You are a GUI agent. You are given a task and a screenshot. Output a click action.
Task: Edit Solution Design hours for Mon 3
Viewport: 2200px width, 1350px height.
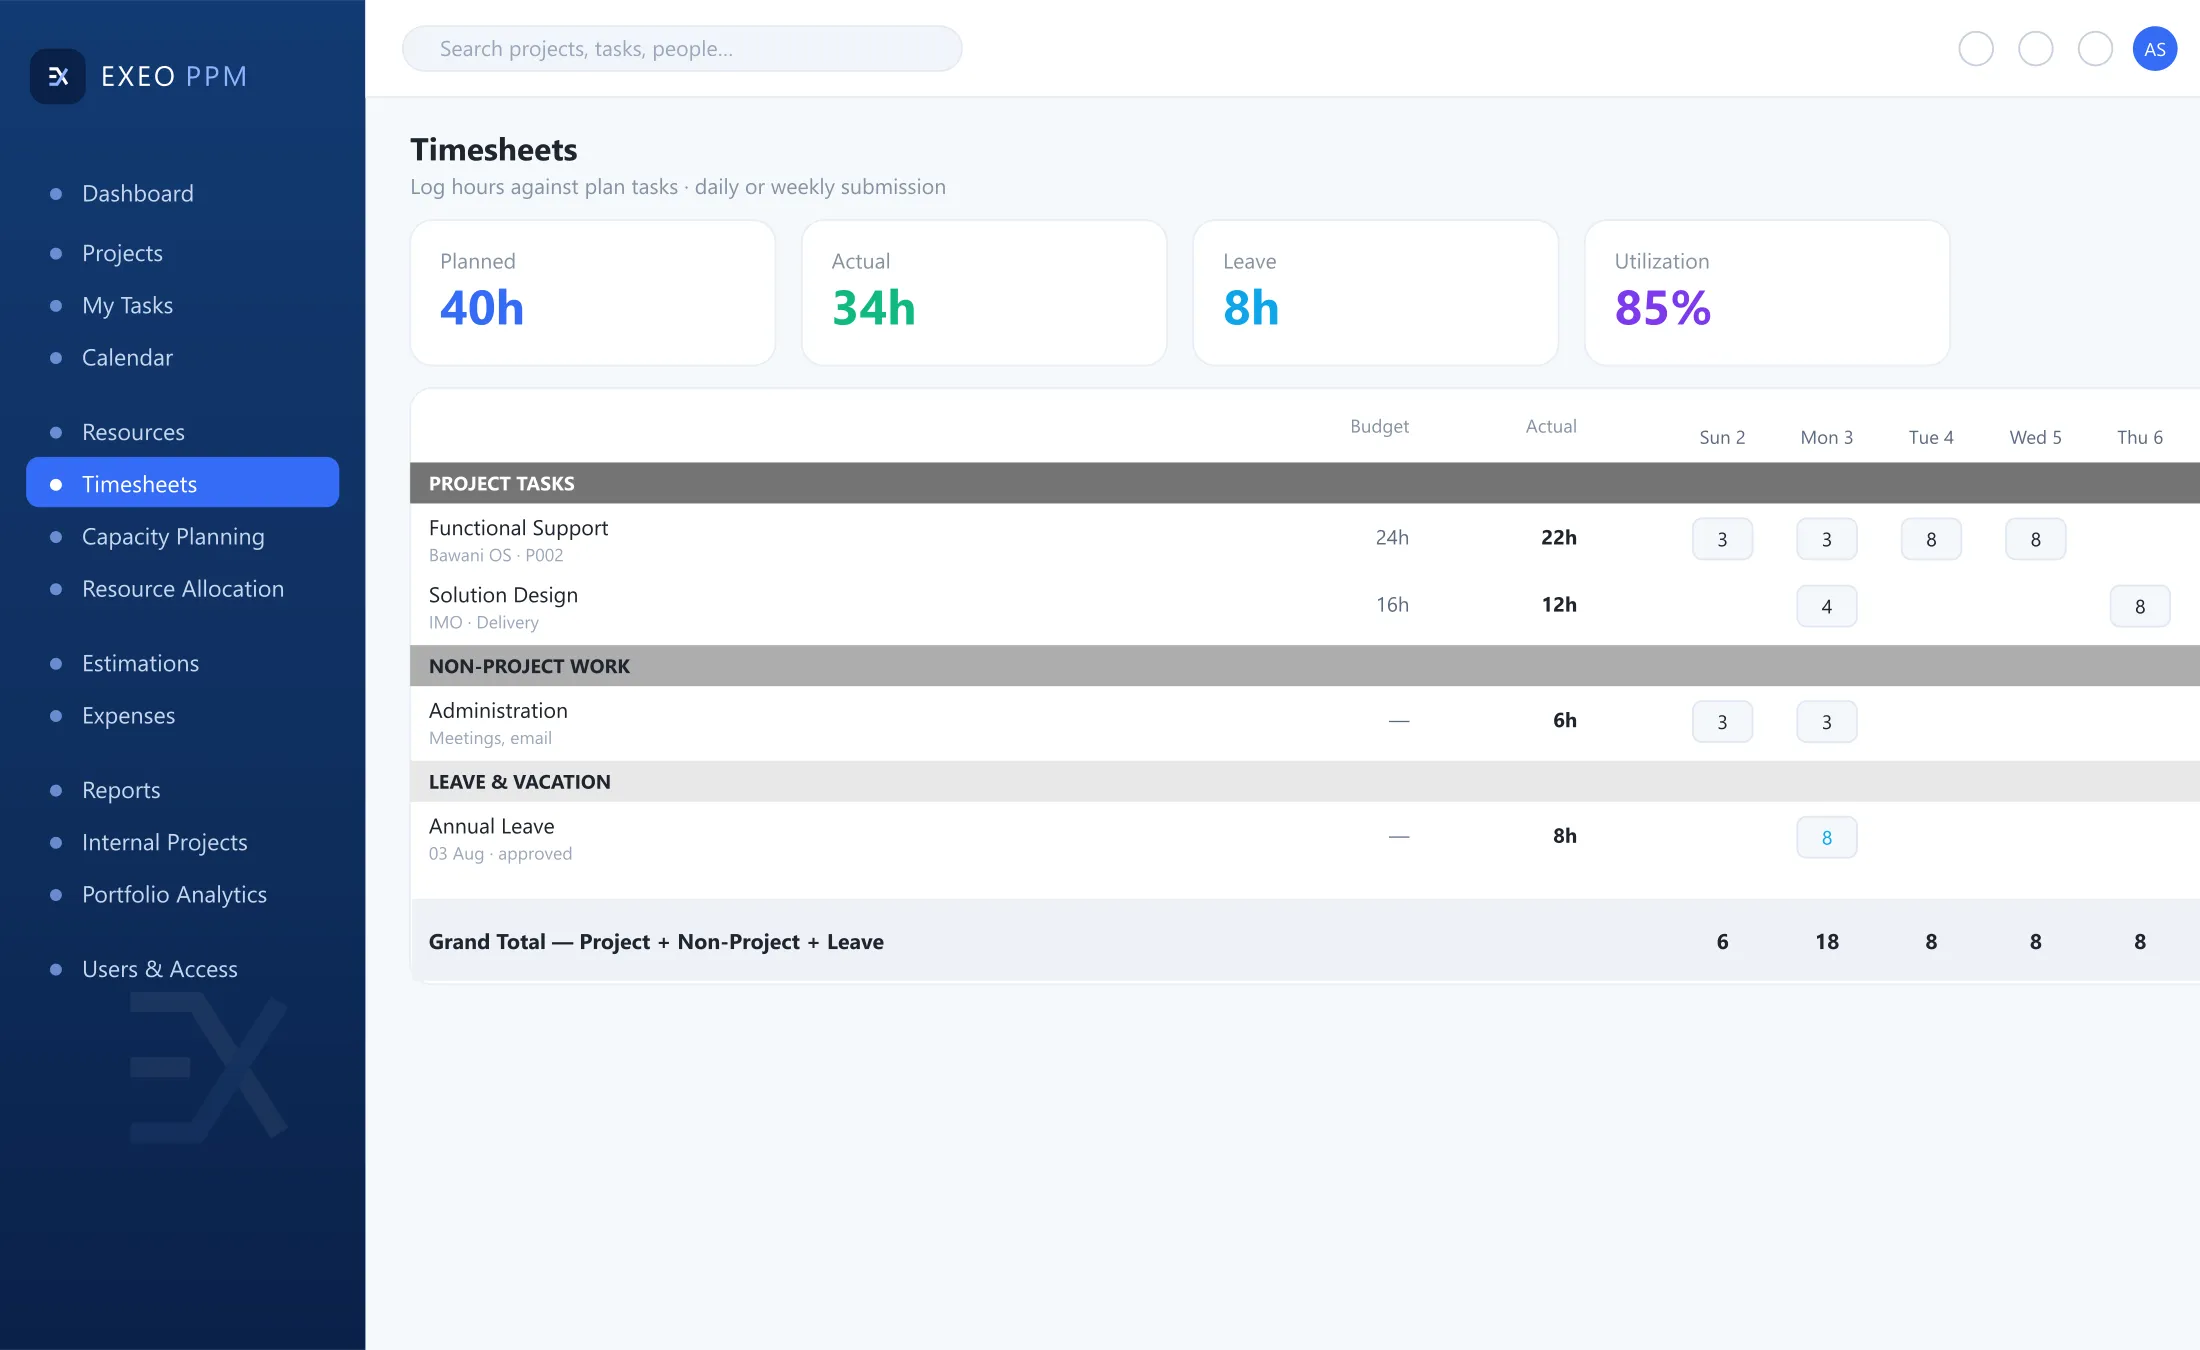[1826, 606]
